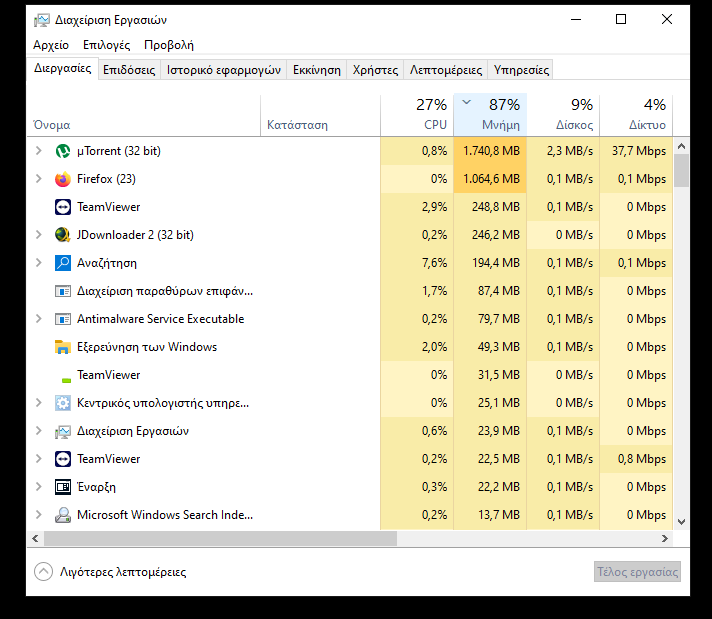Switch to the Χρήστες tab
This screenshot has width=712, height=619.
click(x=375, y=70)
